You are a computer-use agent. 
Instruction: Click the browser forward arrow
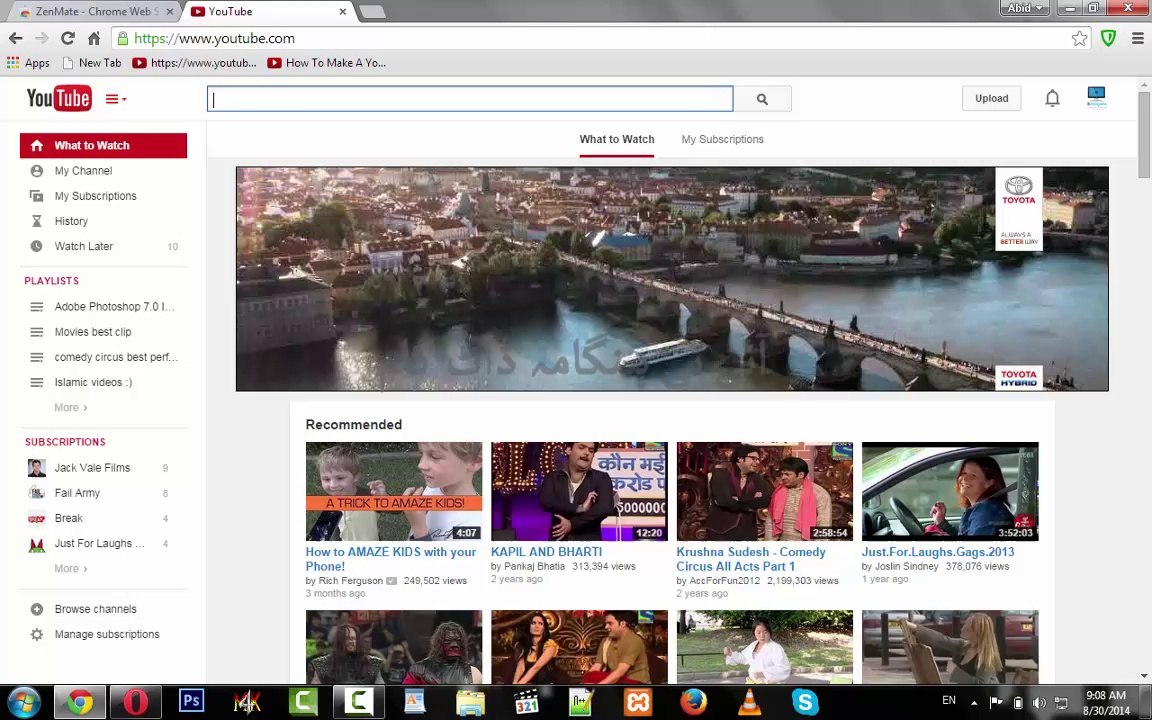coord(42,38)
